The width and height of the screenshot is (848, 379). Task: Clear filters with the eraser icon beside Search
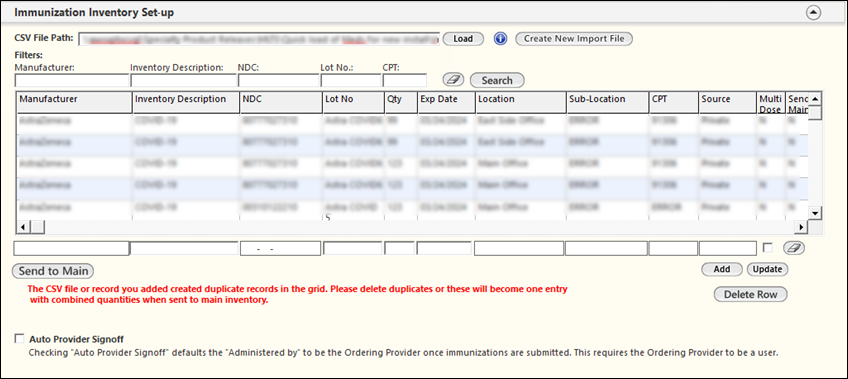pyautogui.click(x=454, y=80)
